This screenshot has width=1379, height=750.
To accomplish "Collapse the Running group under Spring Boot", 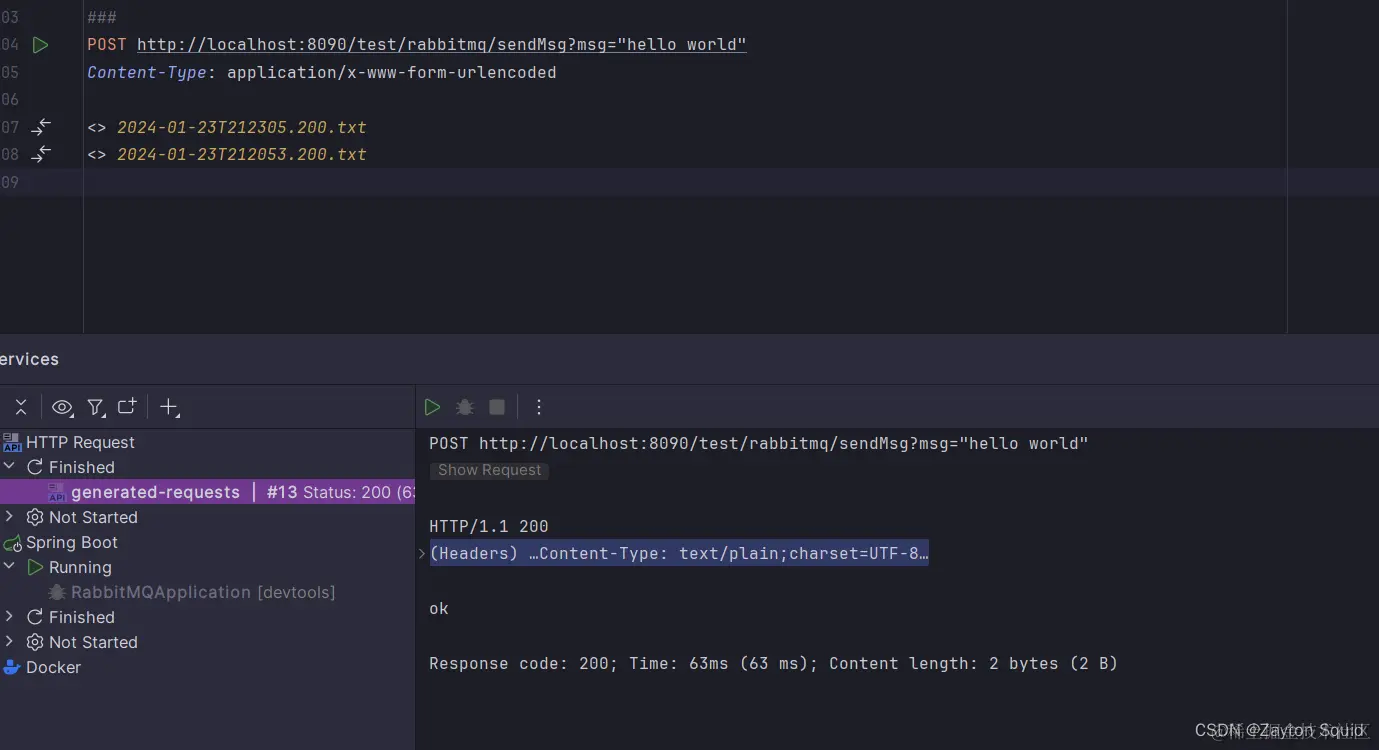I will (10, 567).
